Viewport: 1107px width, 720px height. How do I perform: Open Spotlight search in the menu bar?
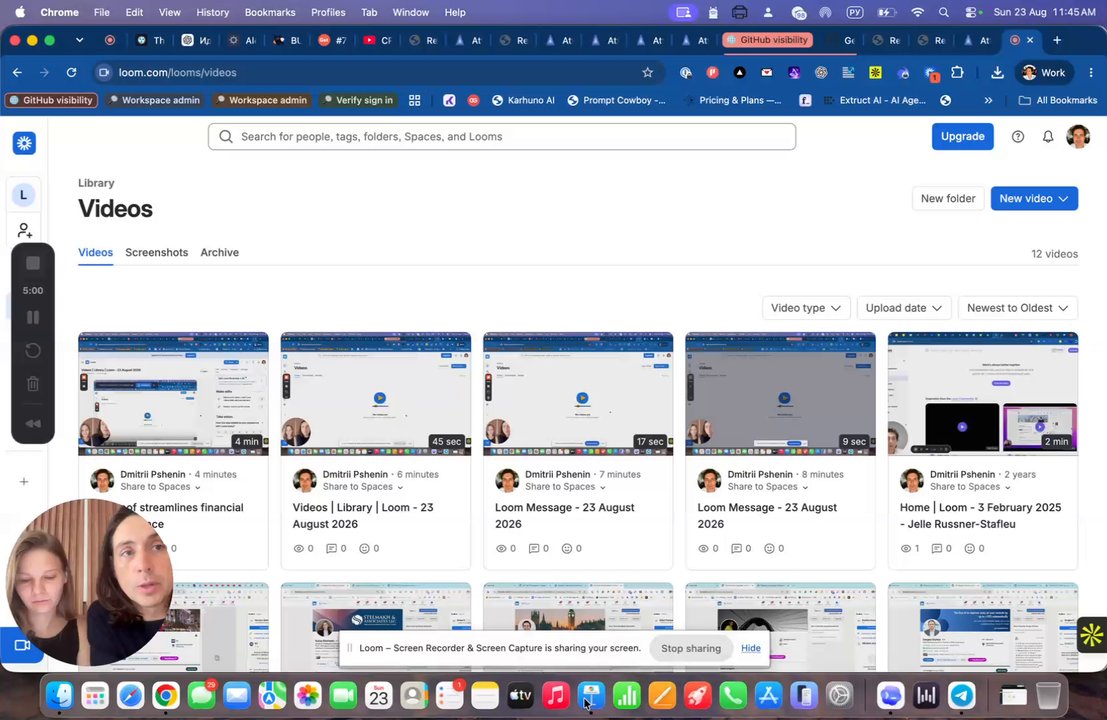(x=944, y=12)
